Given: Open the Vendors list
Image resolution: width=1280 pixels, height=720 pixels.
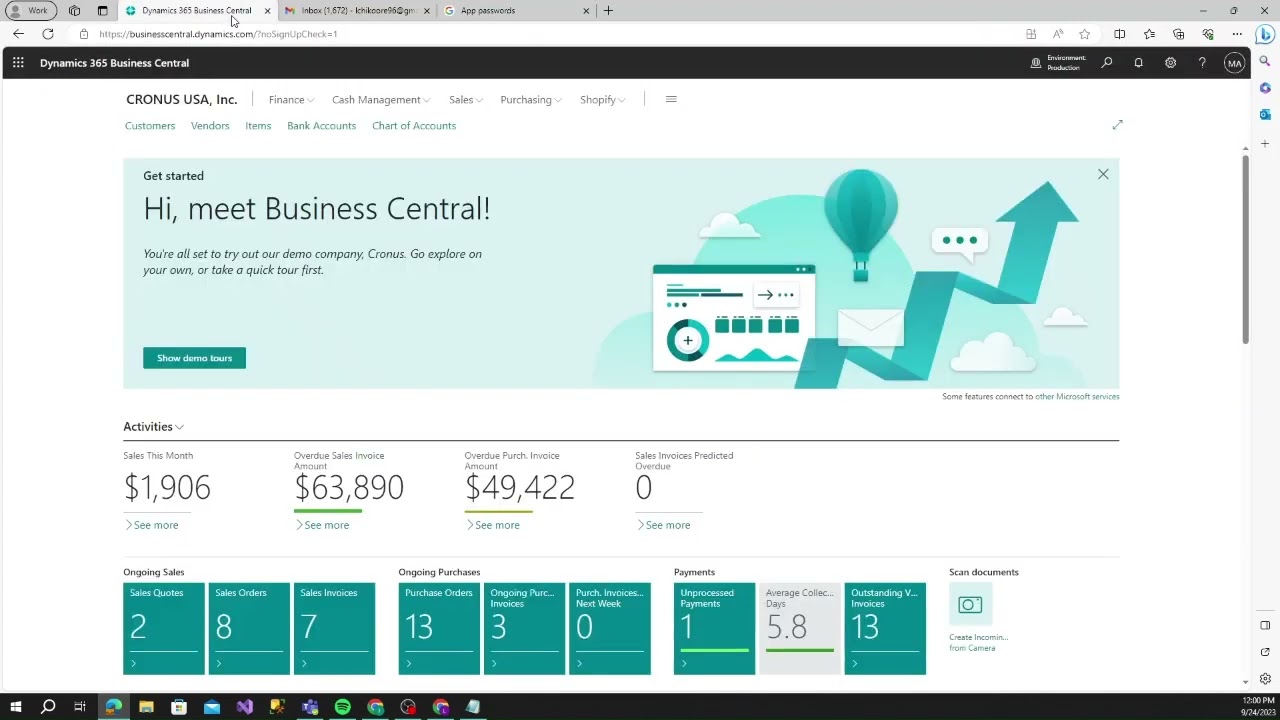Looking at the screenshot, I should (210, 126).
